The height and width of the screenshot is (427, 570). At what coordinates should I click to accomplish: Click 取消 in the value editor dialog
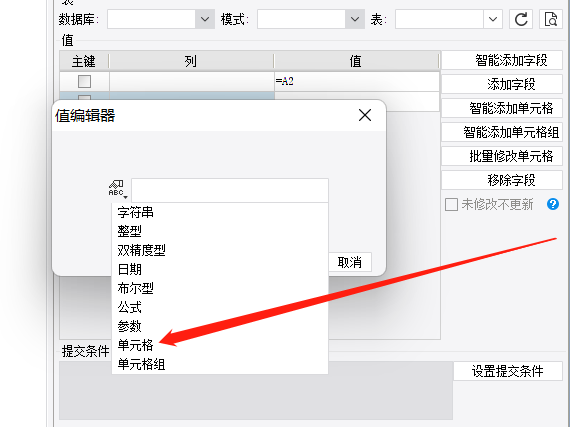tap(350, 262)
